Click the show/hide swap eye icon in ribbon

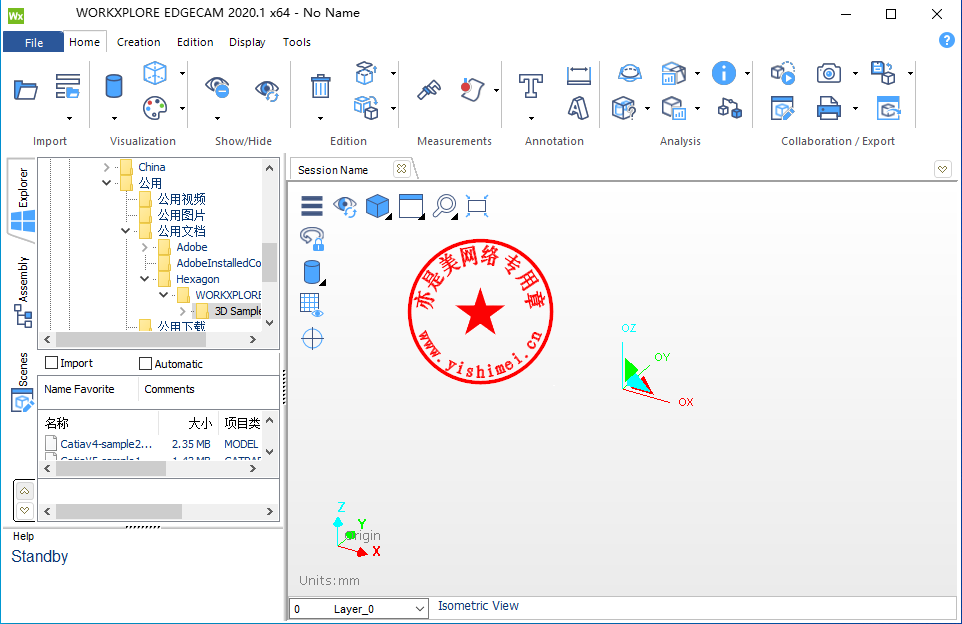(x=267, y=90)
